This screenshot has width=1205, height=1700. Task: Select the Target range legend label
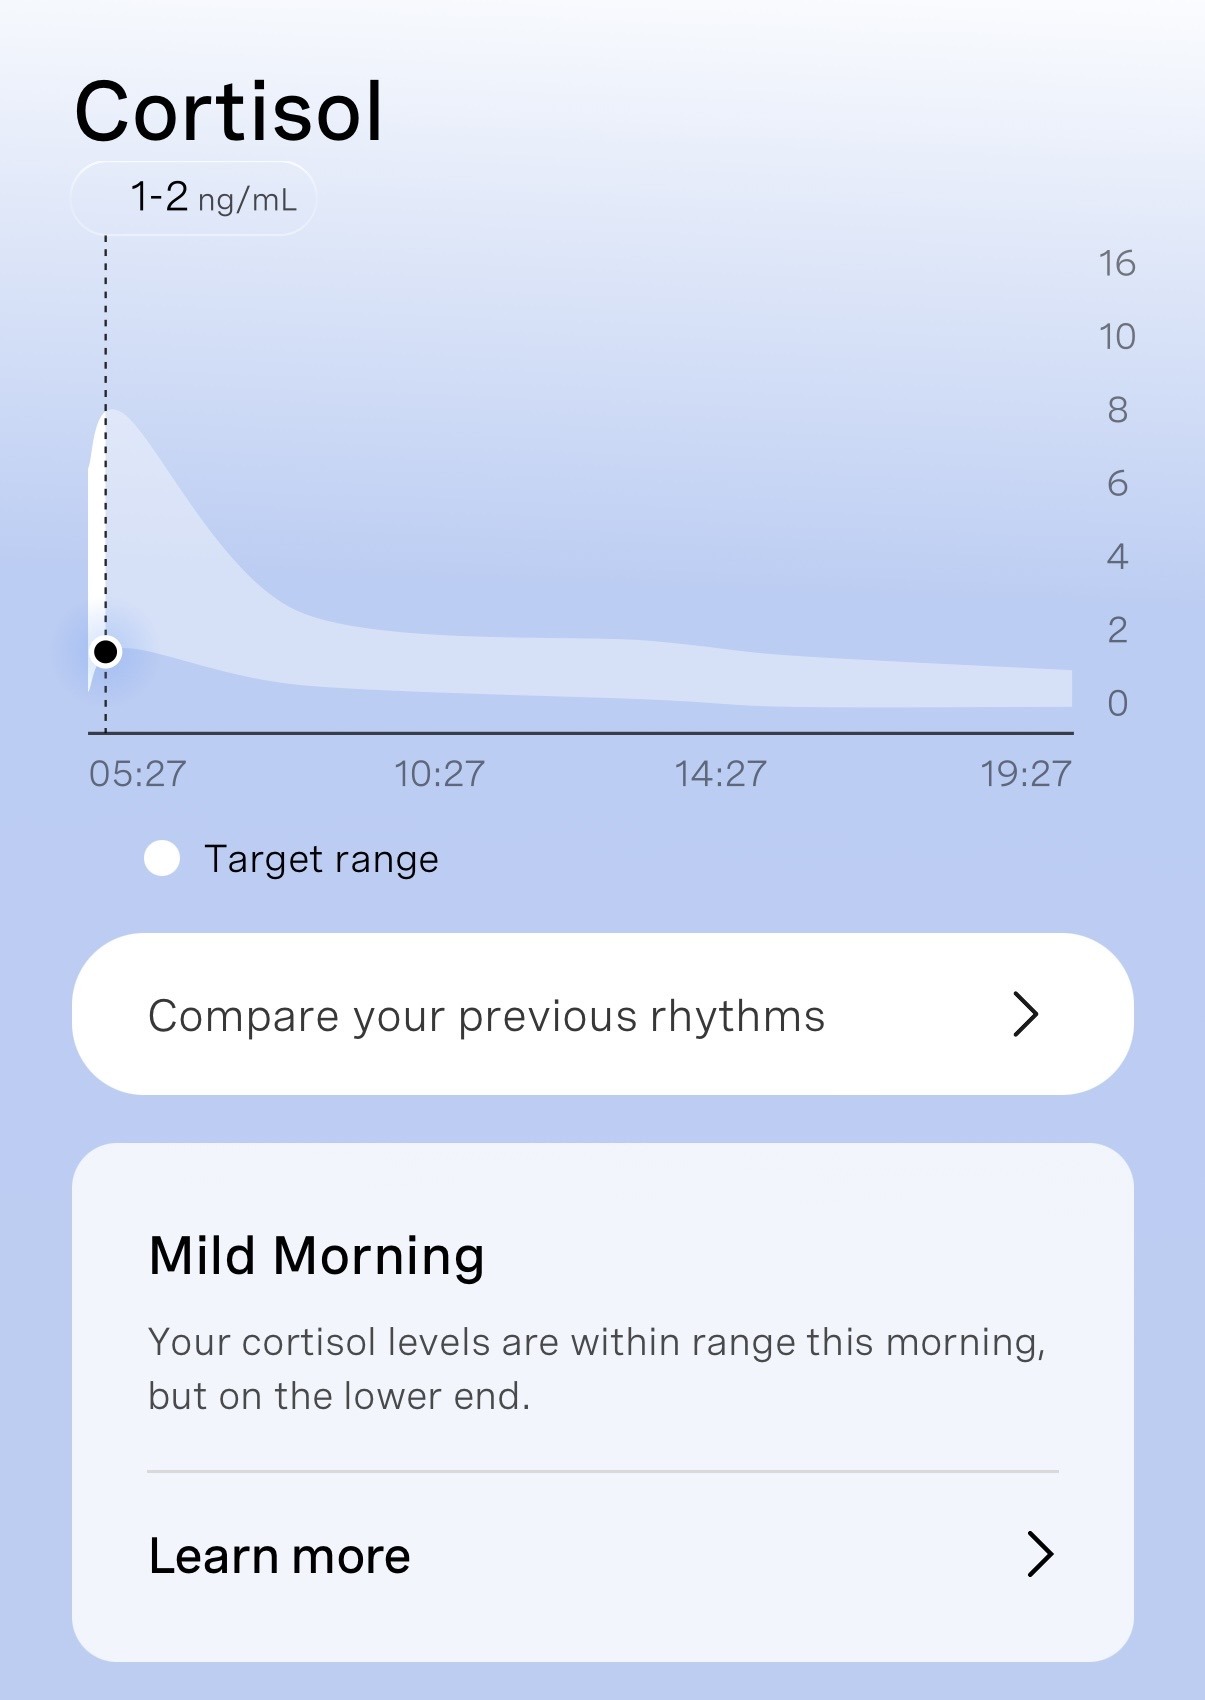click(321, 860)
